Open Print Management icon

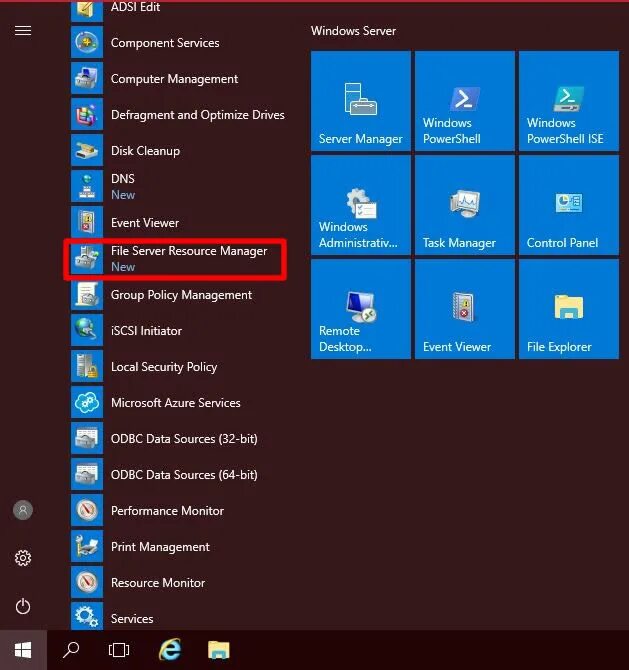[87, 547]
